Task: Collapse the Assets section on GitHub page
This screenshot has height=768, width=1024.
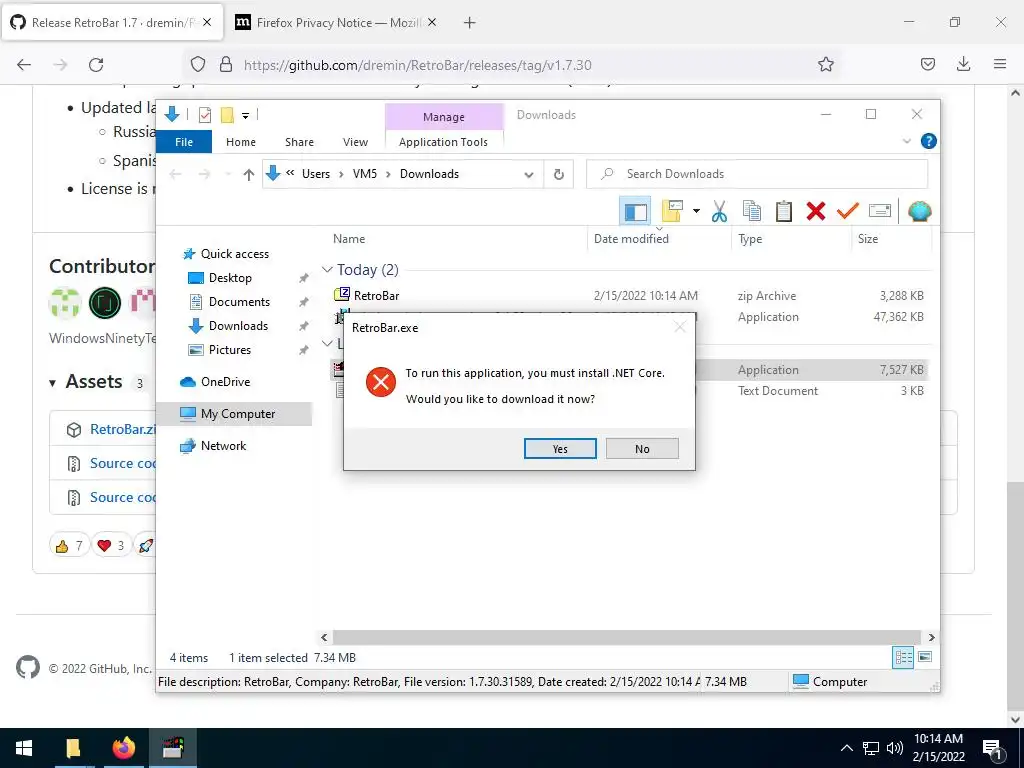Action: [53, 383]
